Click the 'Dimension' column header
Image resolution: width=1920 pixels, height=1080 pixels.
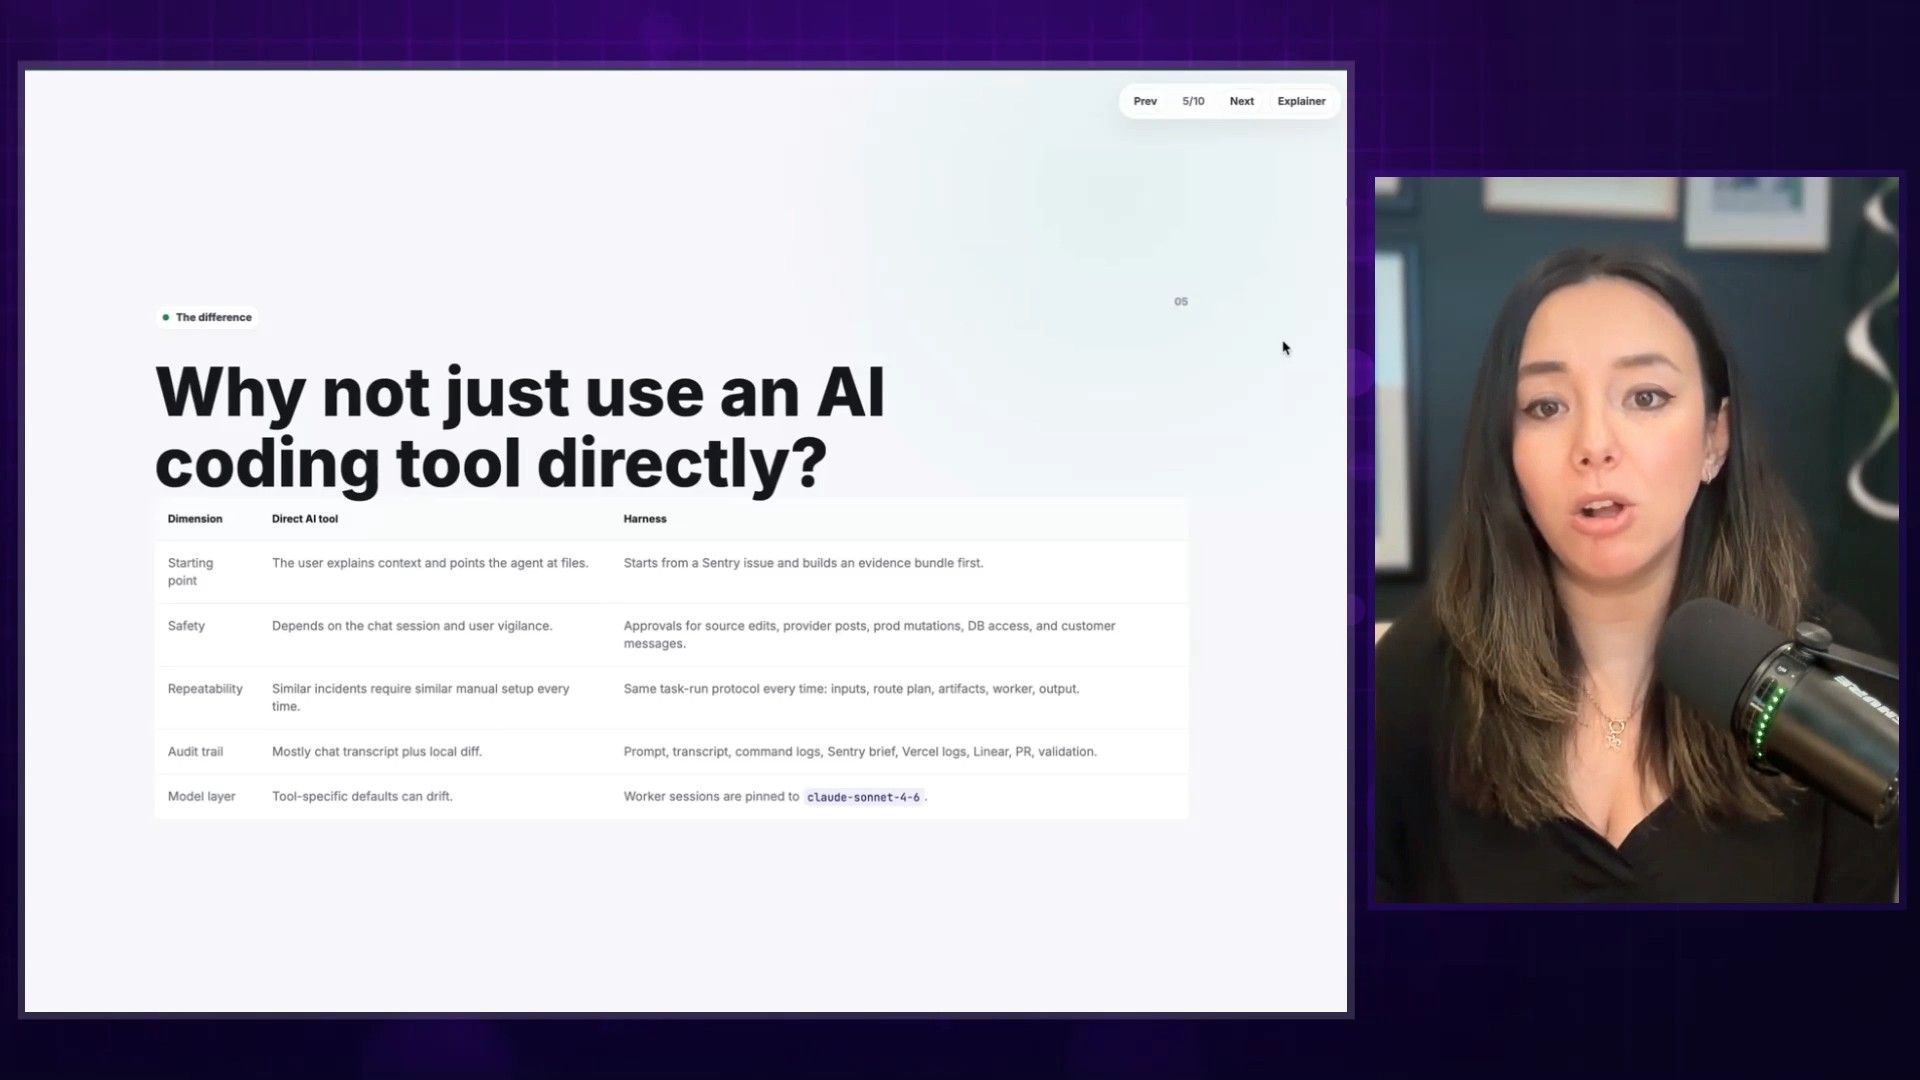click(x=195, y=519)
